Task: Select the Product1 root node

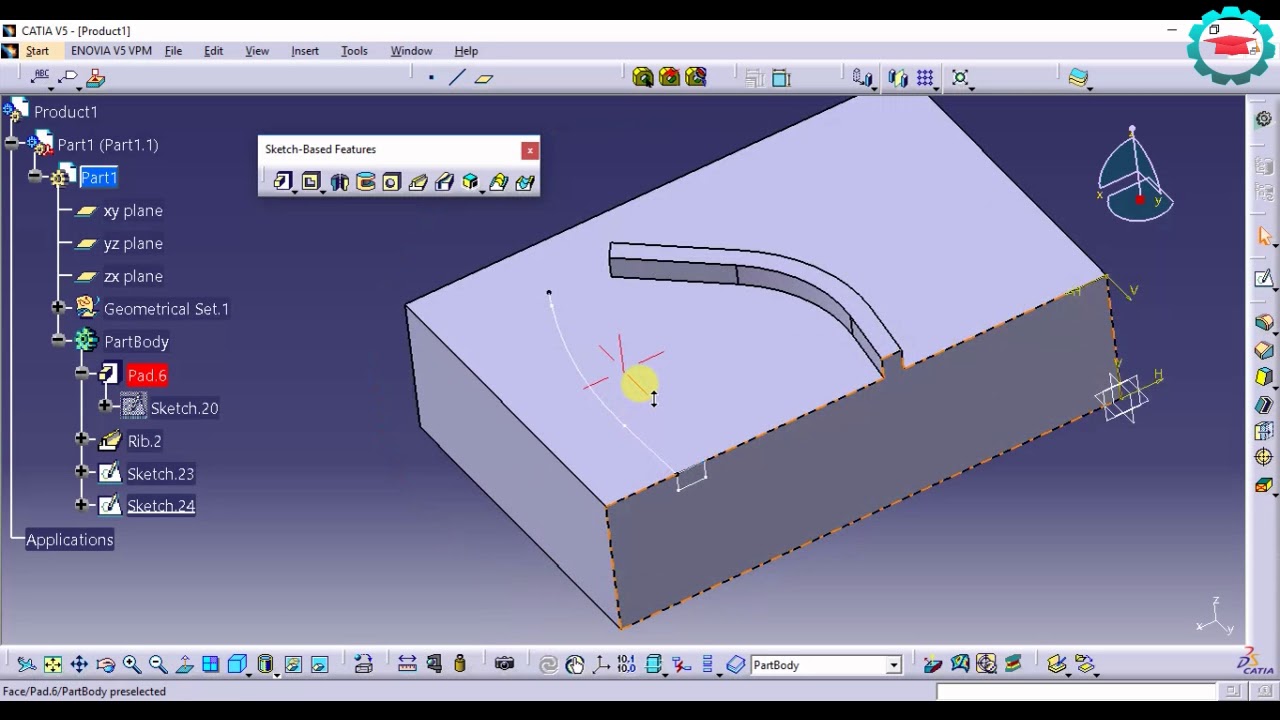Action: pos(65,112)
